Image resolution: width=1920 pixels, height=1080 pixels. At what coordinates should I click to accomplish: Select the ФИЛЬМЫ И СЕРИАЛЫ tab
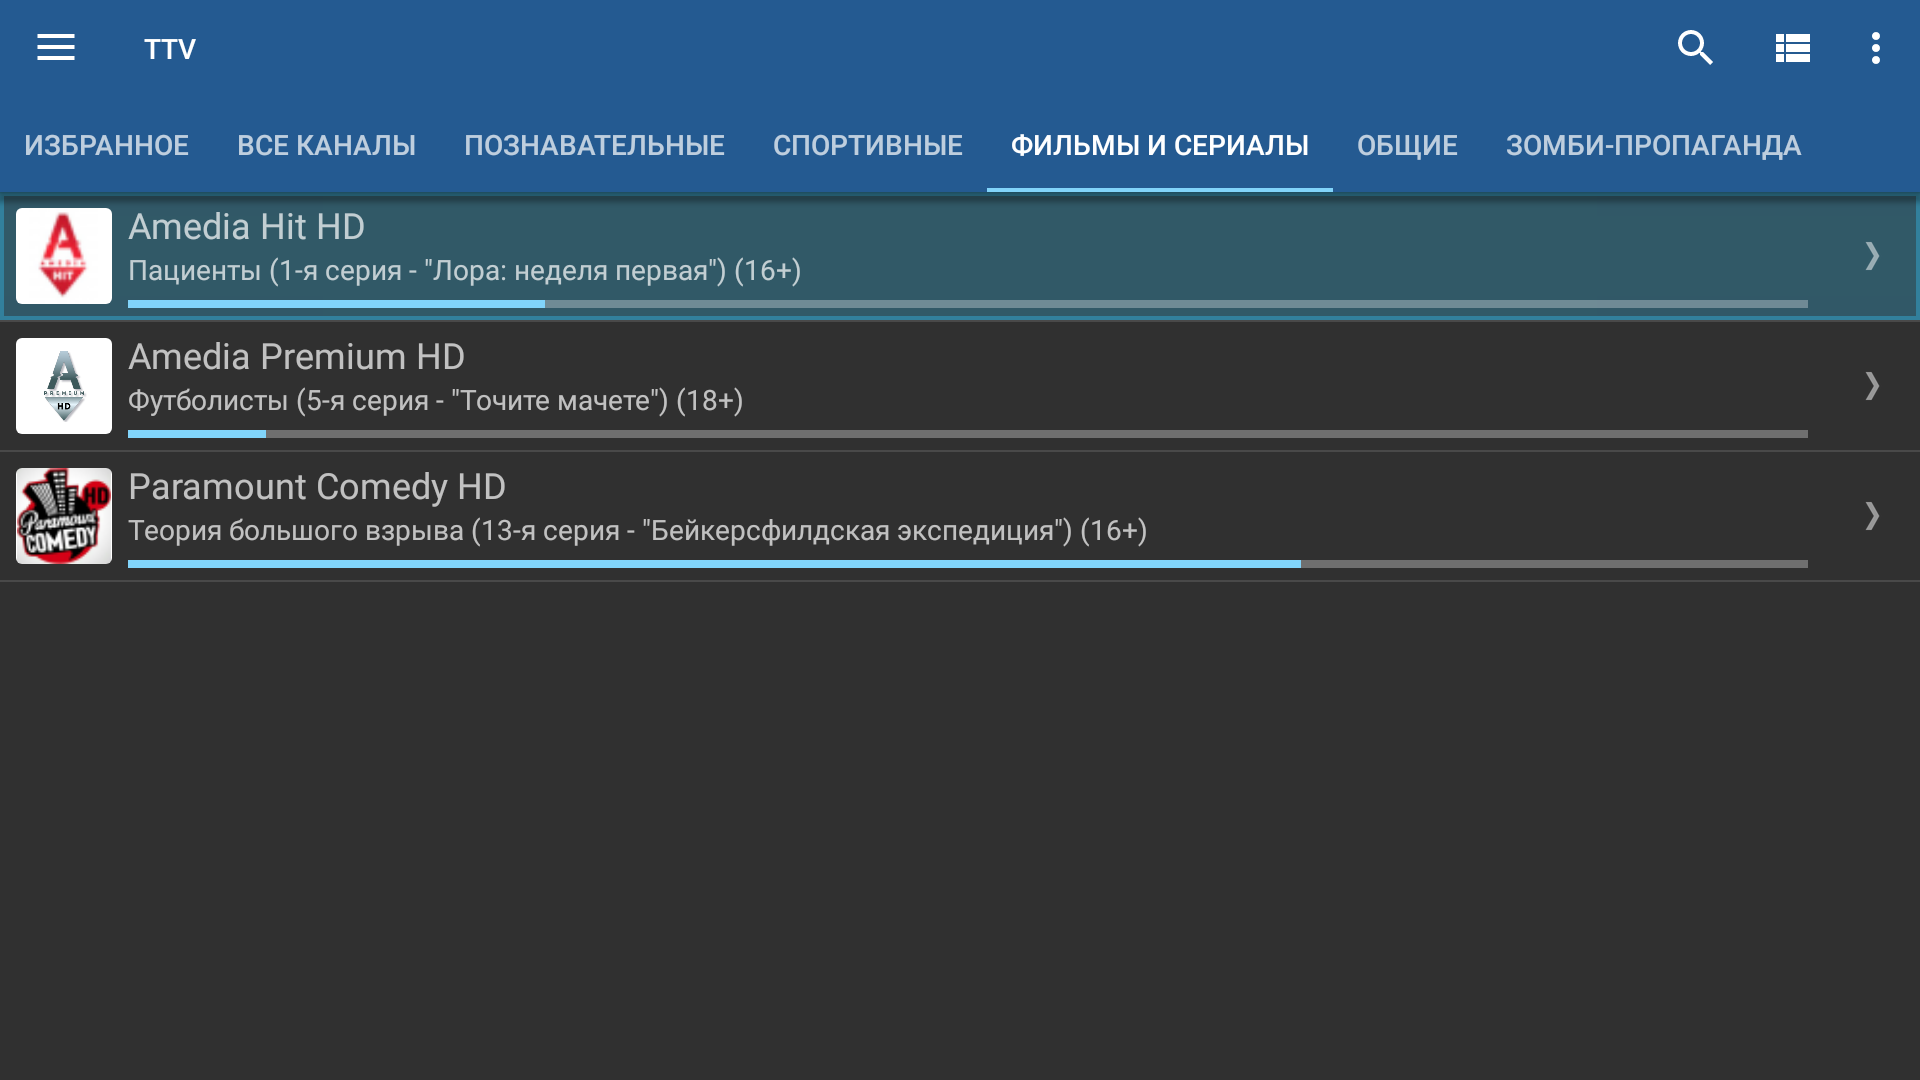click(x=1159, y=144)
